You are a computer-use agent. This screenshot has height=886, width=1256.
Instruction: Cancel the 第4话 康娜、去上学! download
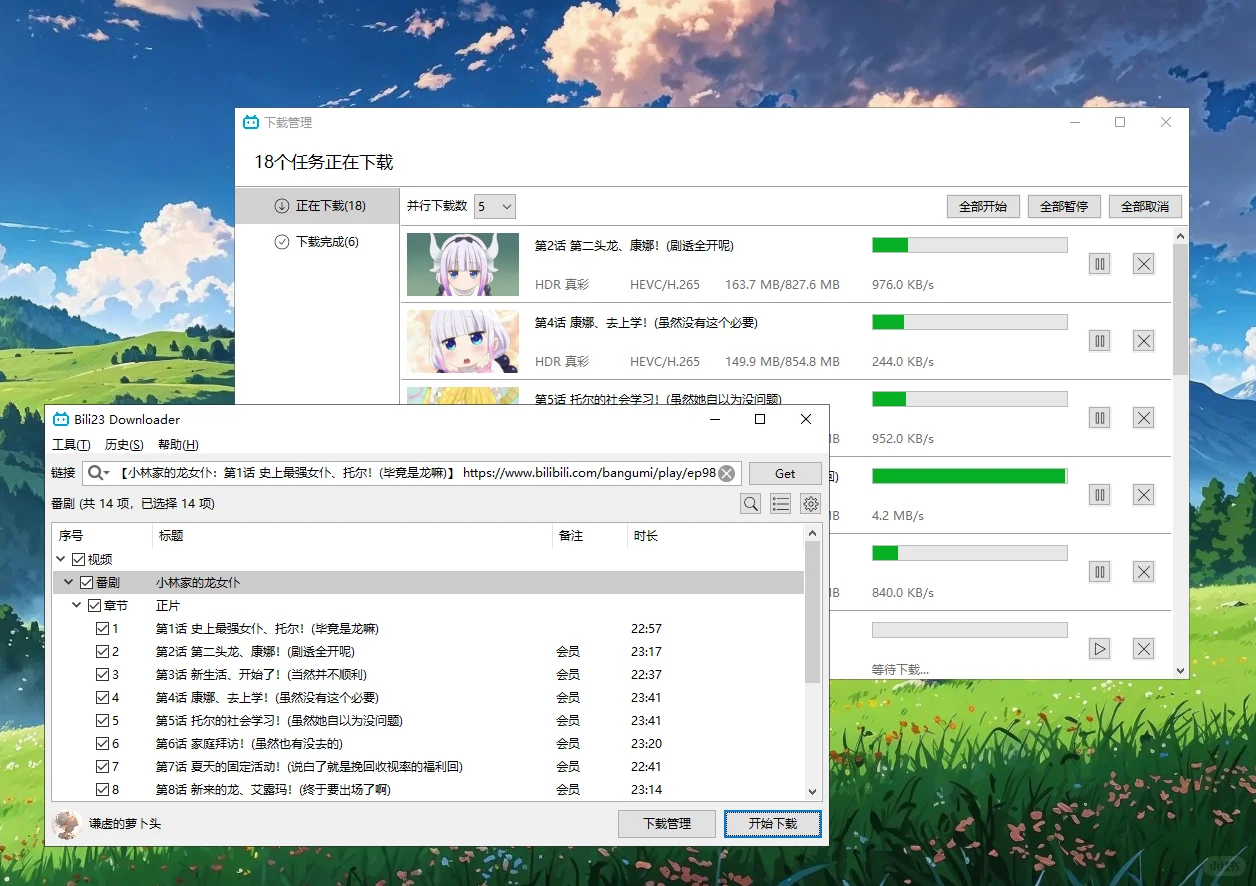point(1143,340)
